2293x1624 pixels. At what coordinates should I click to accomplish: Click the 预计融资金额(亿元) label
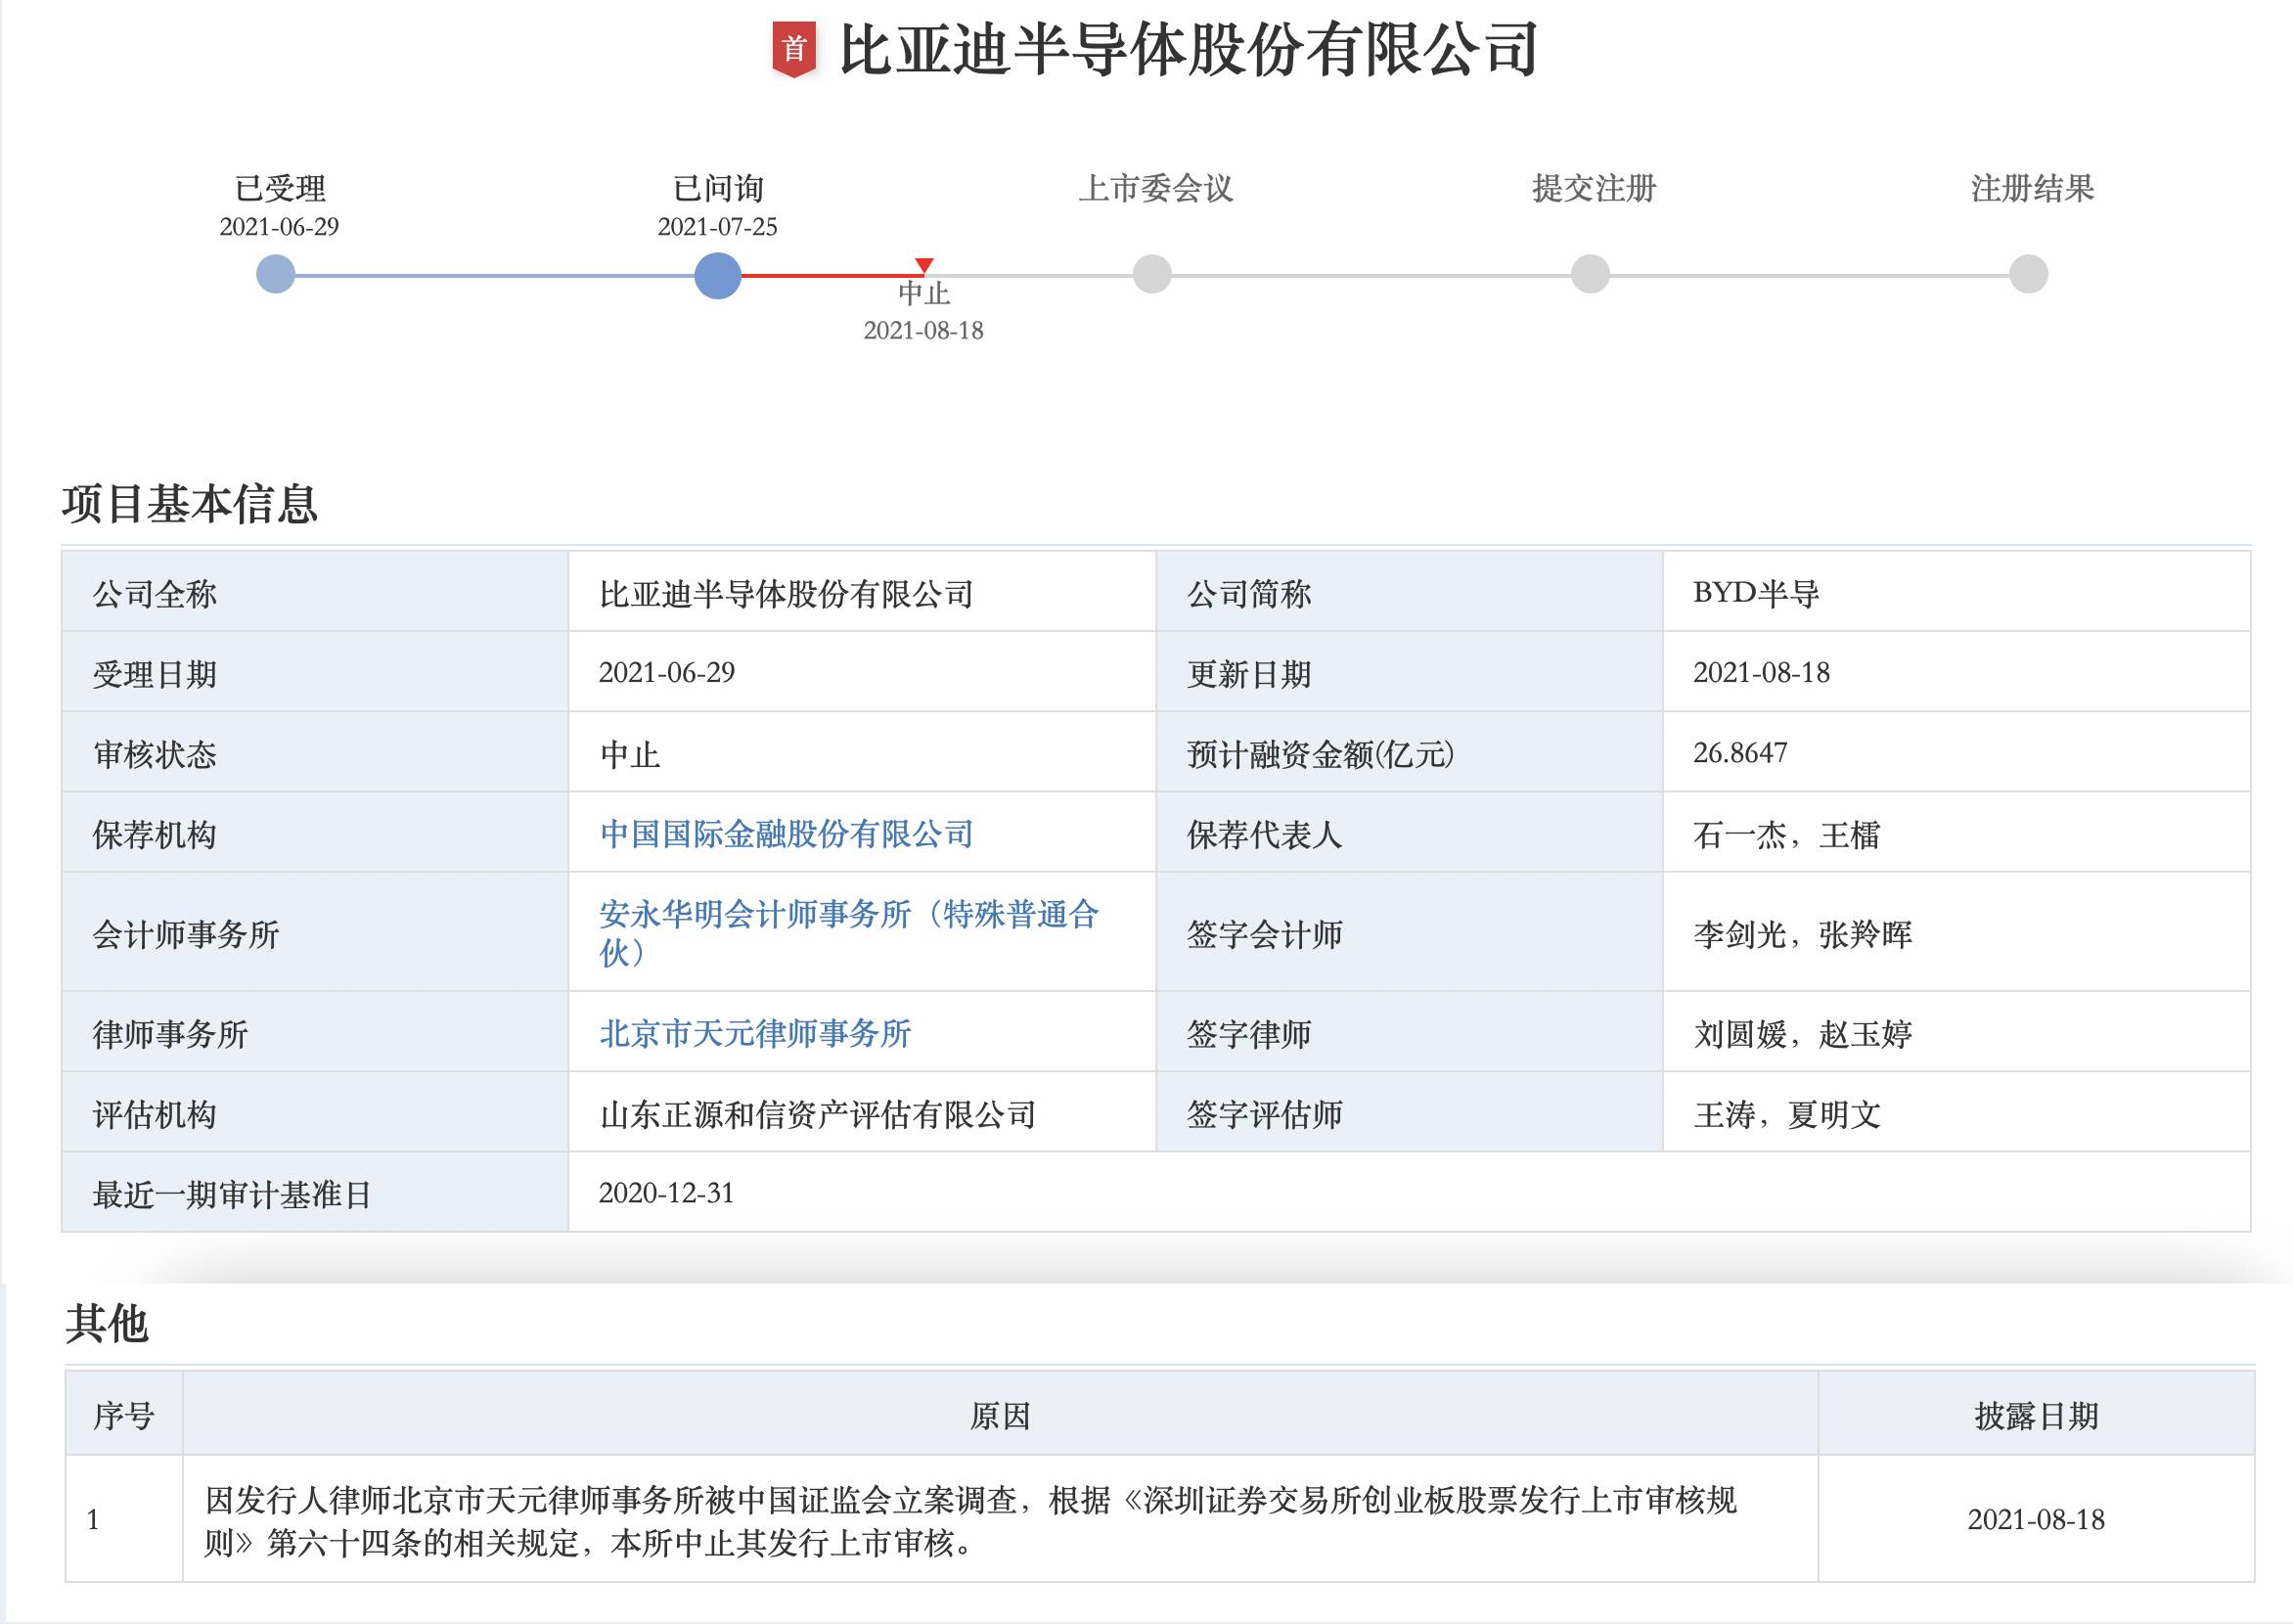1320,754
